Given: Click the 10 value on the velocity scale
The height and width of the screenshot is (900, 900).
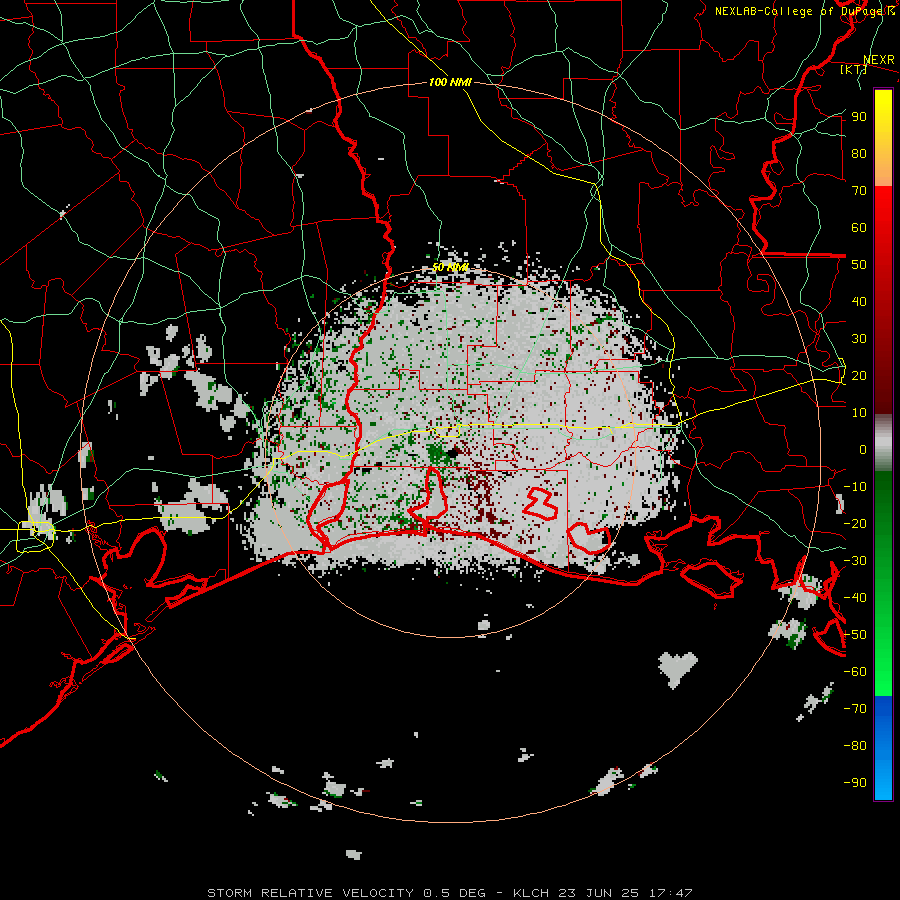Looking at the screenshot, I should [x=859, y=413].
